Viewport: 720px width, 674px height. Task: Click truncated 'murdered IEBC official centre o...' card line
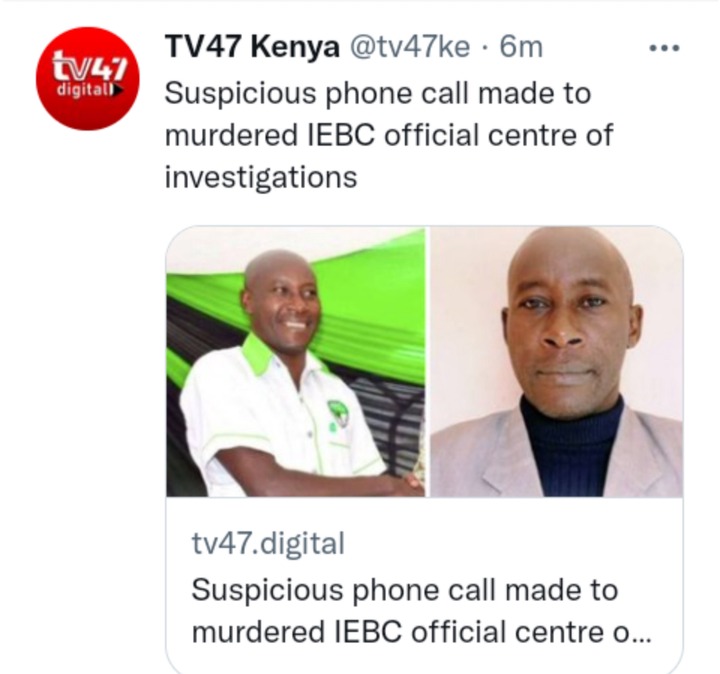421,632
